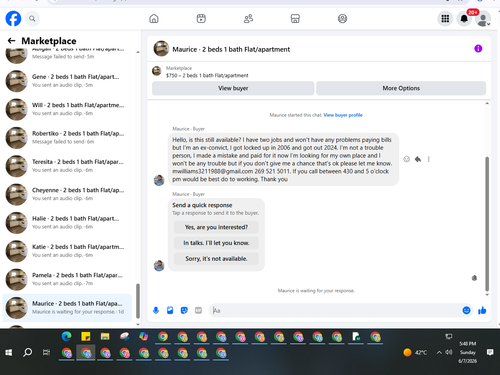This screenshot has width=500, height=375.
Task: Open Maurice's avatar in chat header
Action: 161,49
